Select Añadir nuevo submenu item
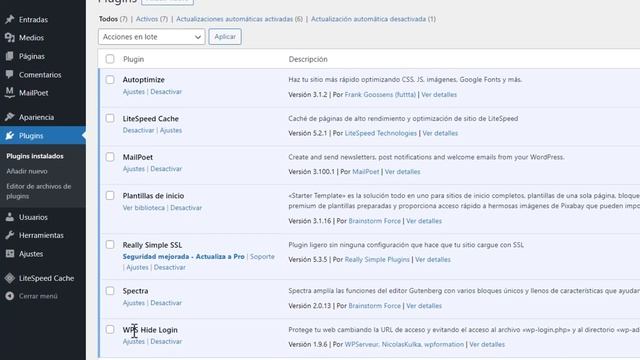The height and width of the screenshot is (360, 640). pos(27,171)
